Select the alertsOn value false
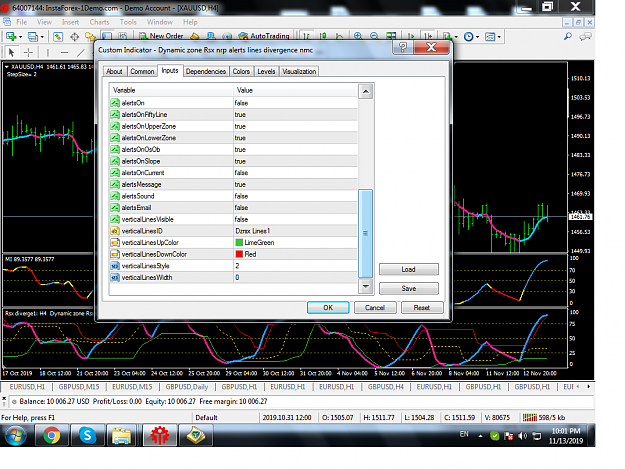The width and height of the screenshot is (625, 469). point(295,103)
